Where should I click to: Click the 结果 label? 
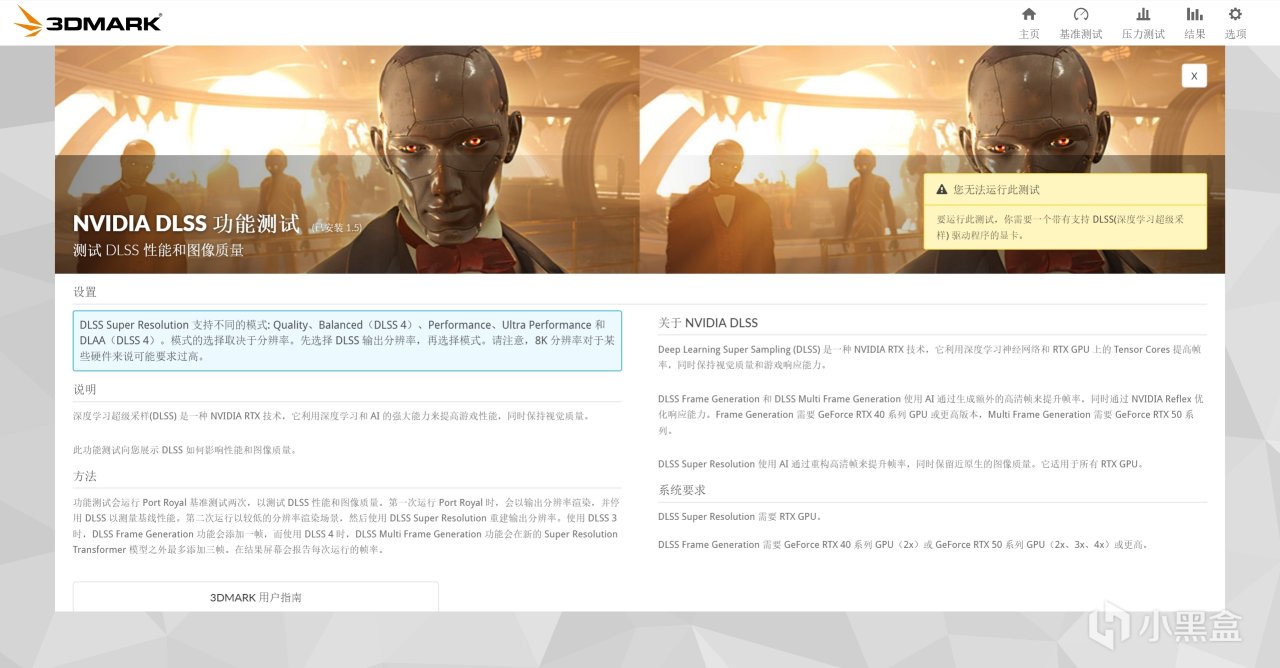point(1195,34)
